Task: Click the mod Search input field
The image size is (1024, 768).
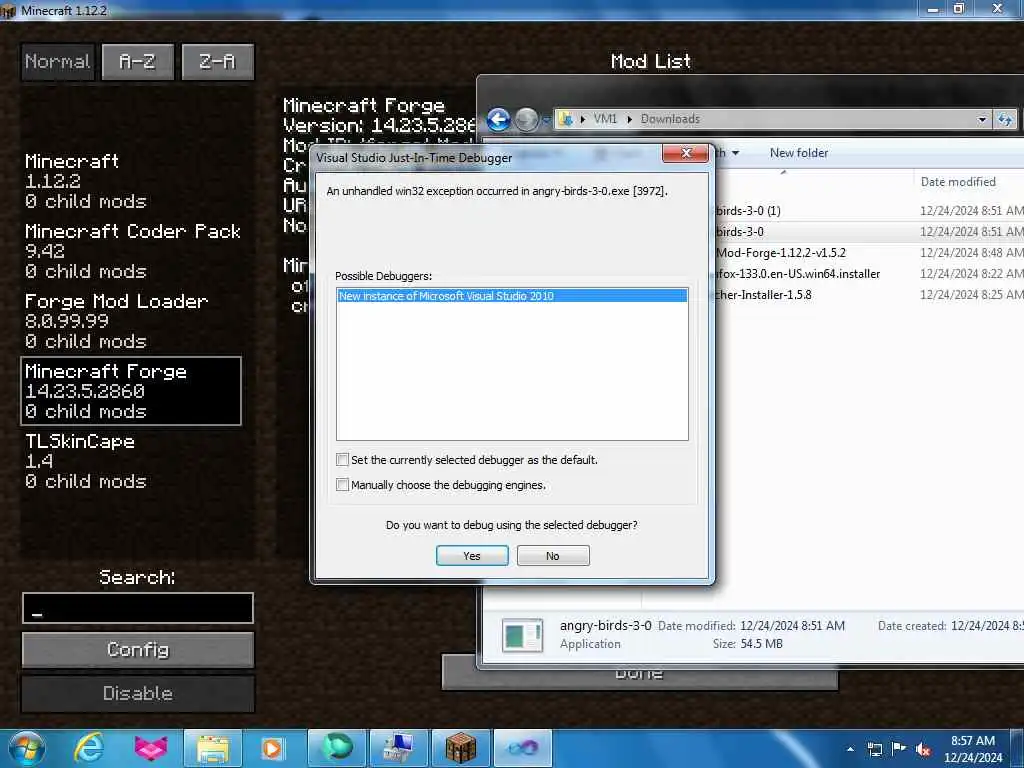Action: [x=138, y=608]
